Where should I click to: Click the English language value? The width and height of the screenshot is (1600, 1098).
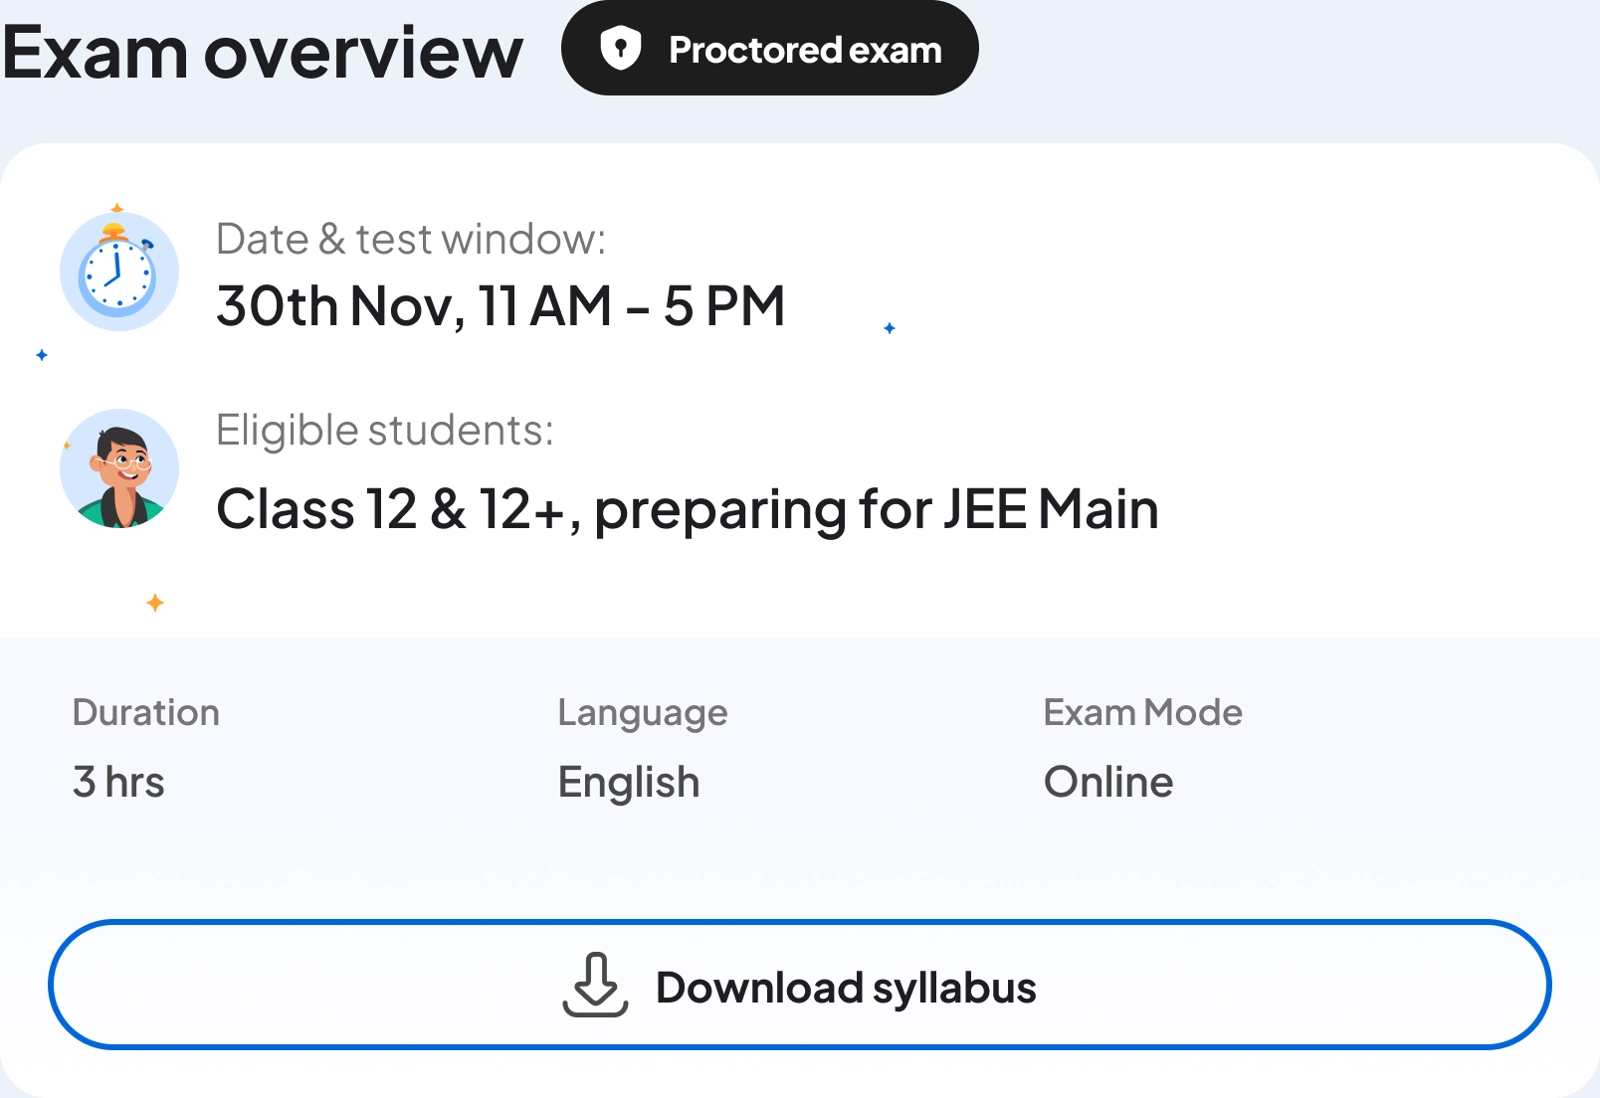[x=628, y=782]
